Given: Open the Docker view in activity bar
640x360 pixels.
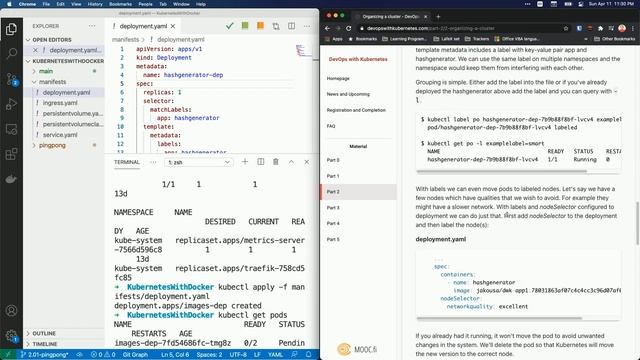Looking at the screenshot, I should tap(11, 179).
